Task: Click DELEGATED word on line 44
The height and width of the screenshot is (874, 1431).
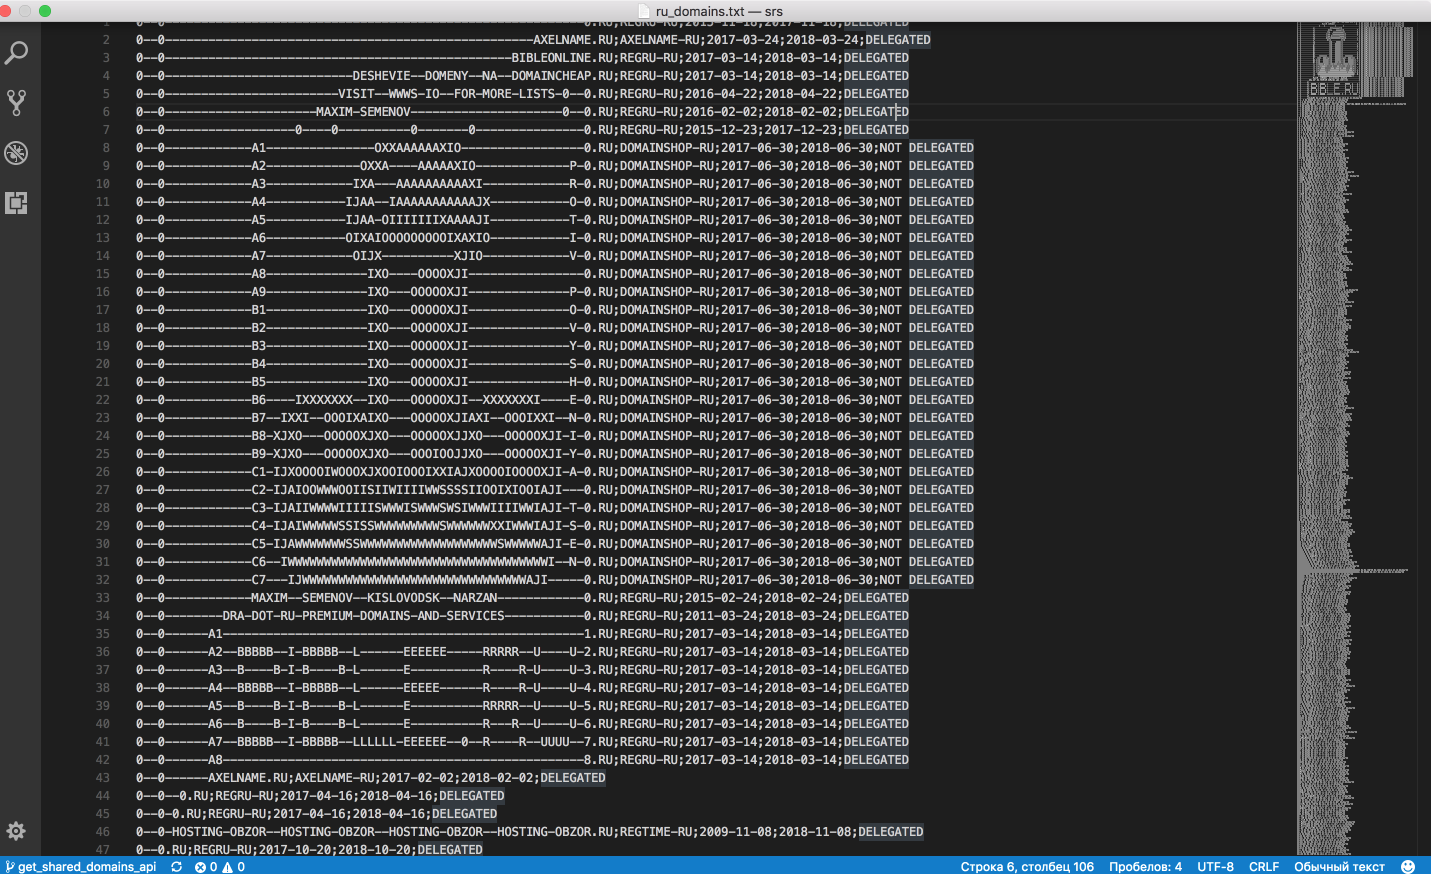Action: 472,796
